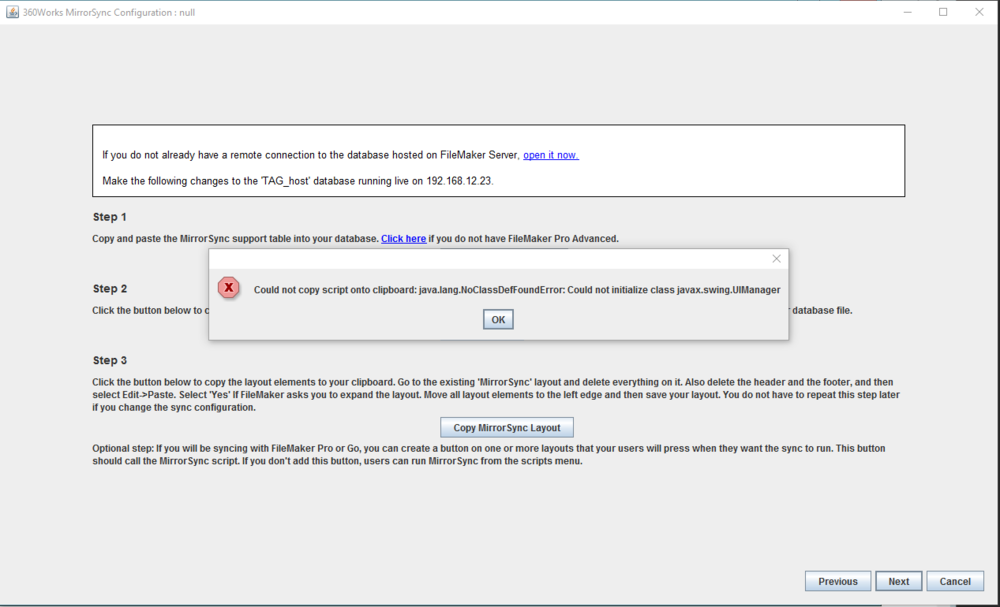The height and width of the screenshot is (607, 1000).
Task: Maximize the MirrorSync Configuration window
Action: click(943, 12)
